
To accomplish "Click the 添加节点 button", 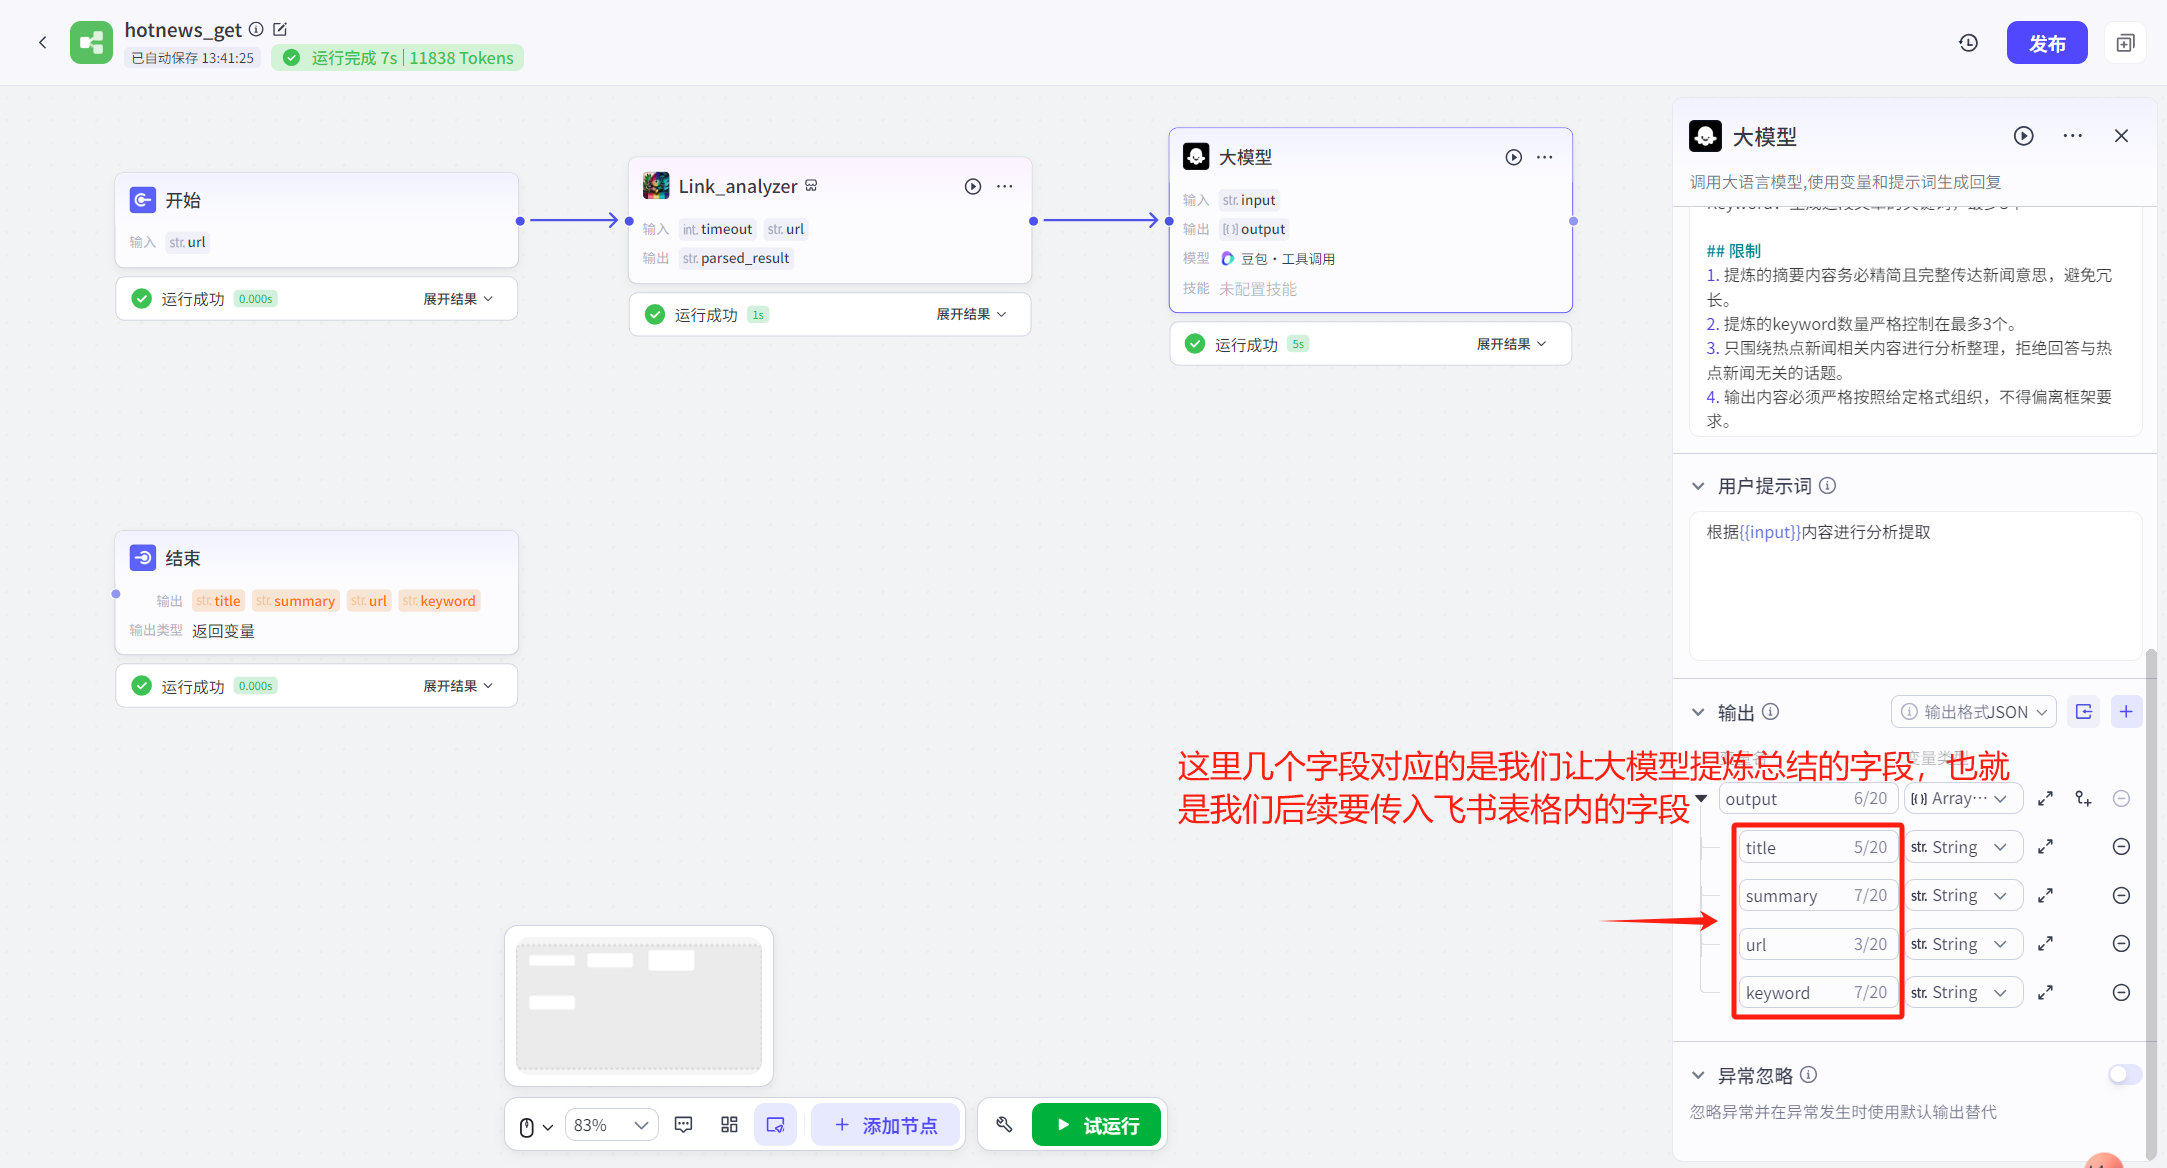I will tap(885, 1125).
